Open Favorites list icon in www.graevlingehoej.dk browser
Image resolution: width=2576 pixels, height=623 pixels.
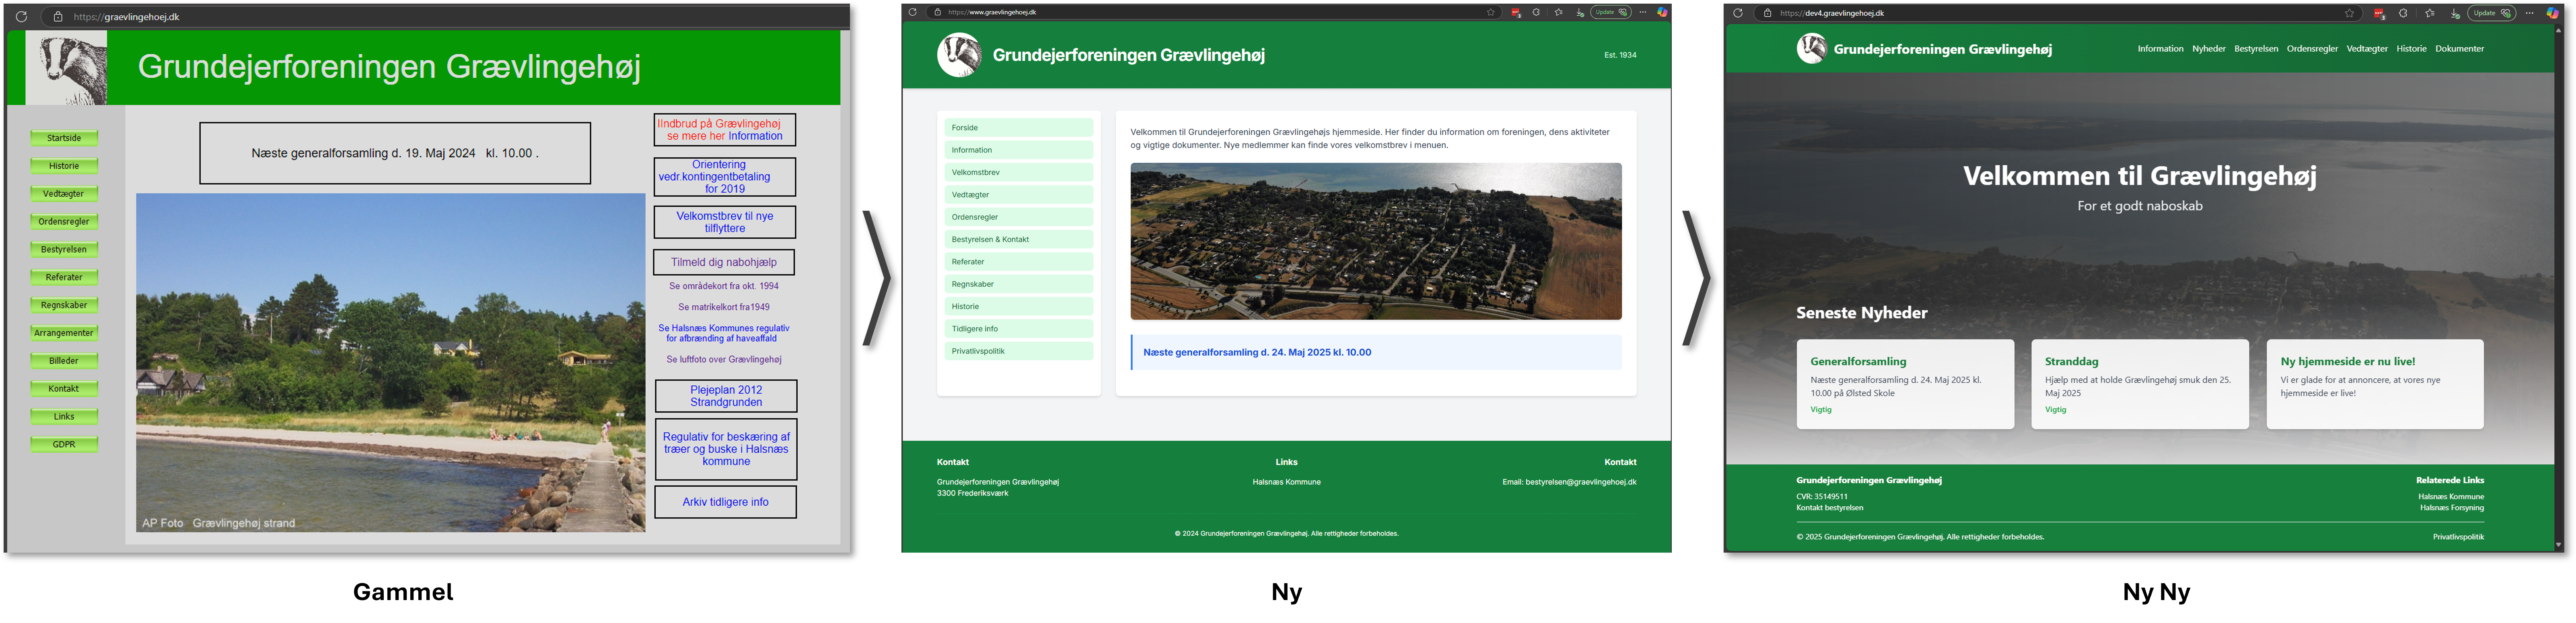pos(1559,12)
